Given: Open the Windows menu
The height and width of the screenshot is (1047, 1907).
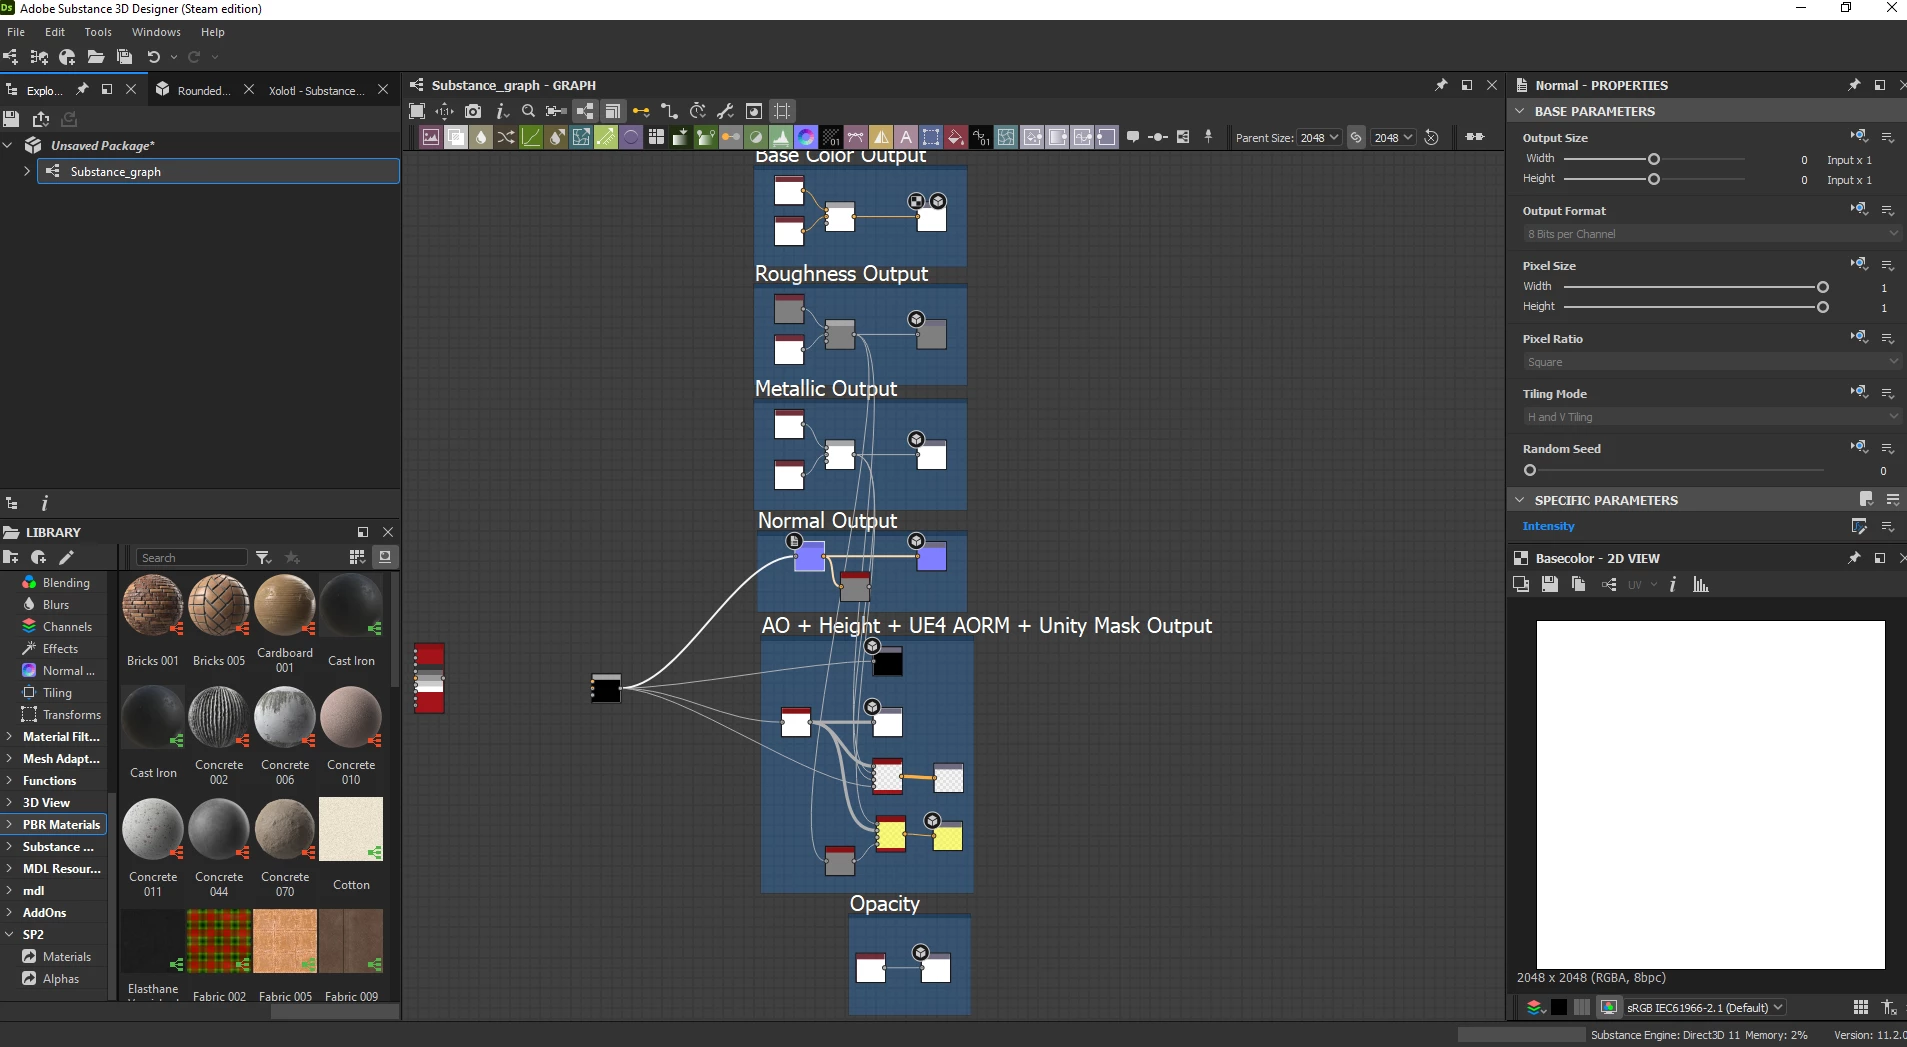Looking at the screenshot, I should 156,32.
